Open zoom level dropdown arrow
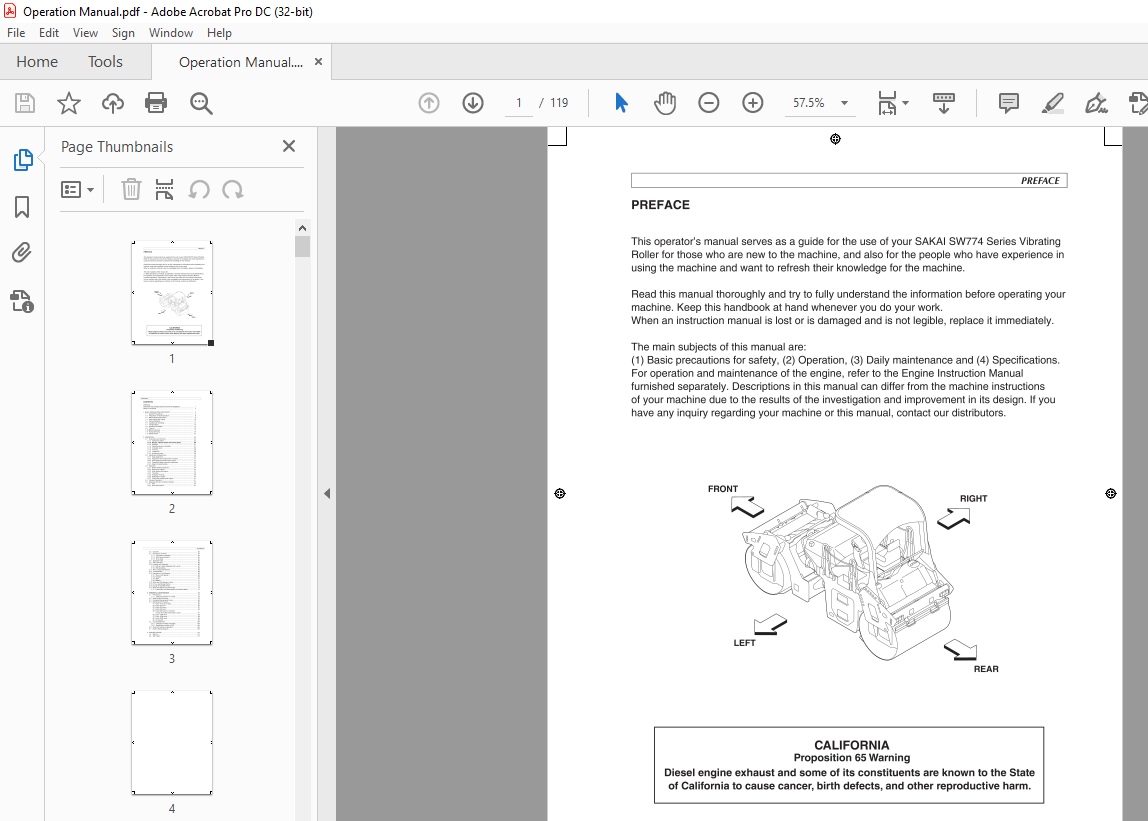The height and width of the screenshot is (821, 1148). (x=844, y=103)
